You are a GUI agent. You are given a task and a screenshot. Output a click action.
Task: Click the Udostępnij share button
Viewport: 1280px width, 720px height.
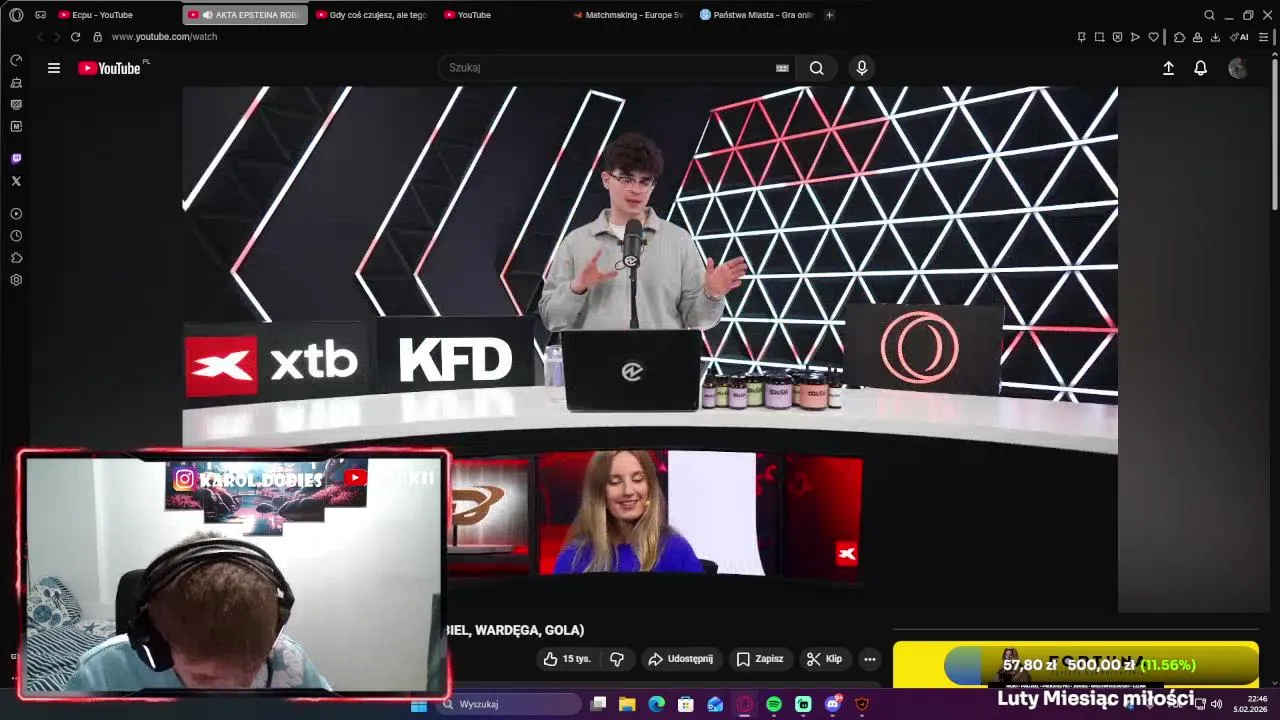click(x=681, y=659)
